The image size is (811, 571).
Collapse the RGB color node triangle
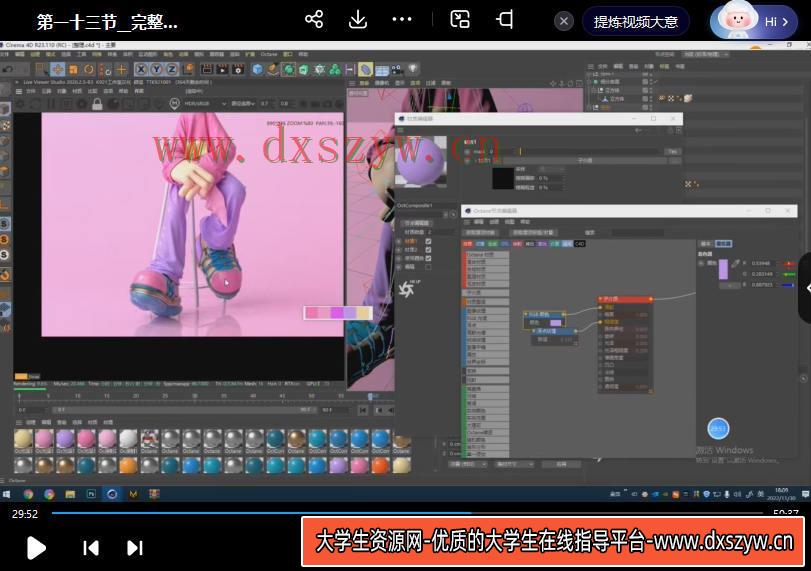coord(526,314)
